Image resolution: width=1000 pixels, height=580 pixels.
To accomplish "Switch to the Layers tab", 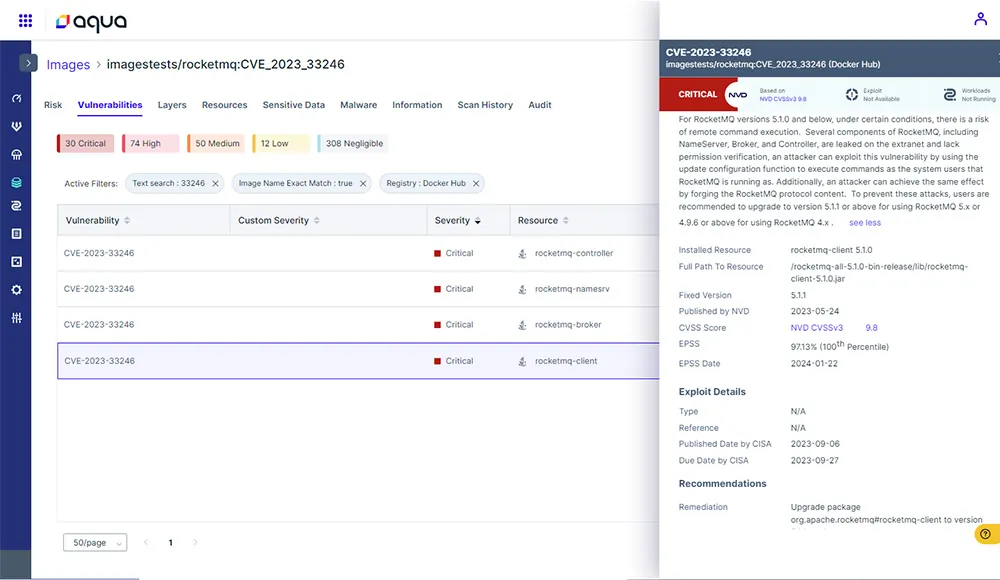I will 172,105.
